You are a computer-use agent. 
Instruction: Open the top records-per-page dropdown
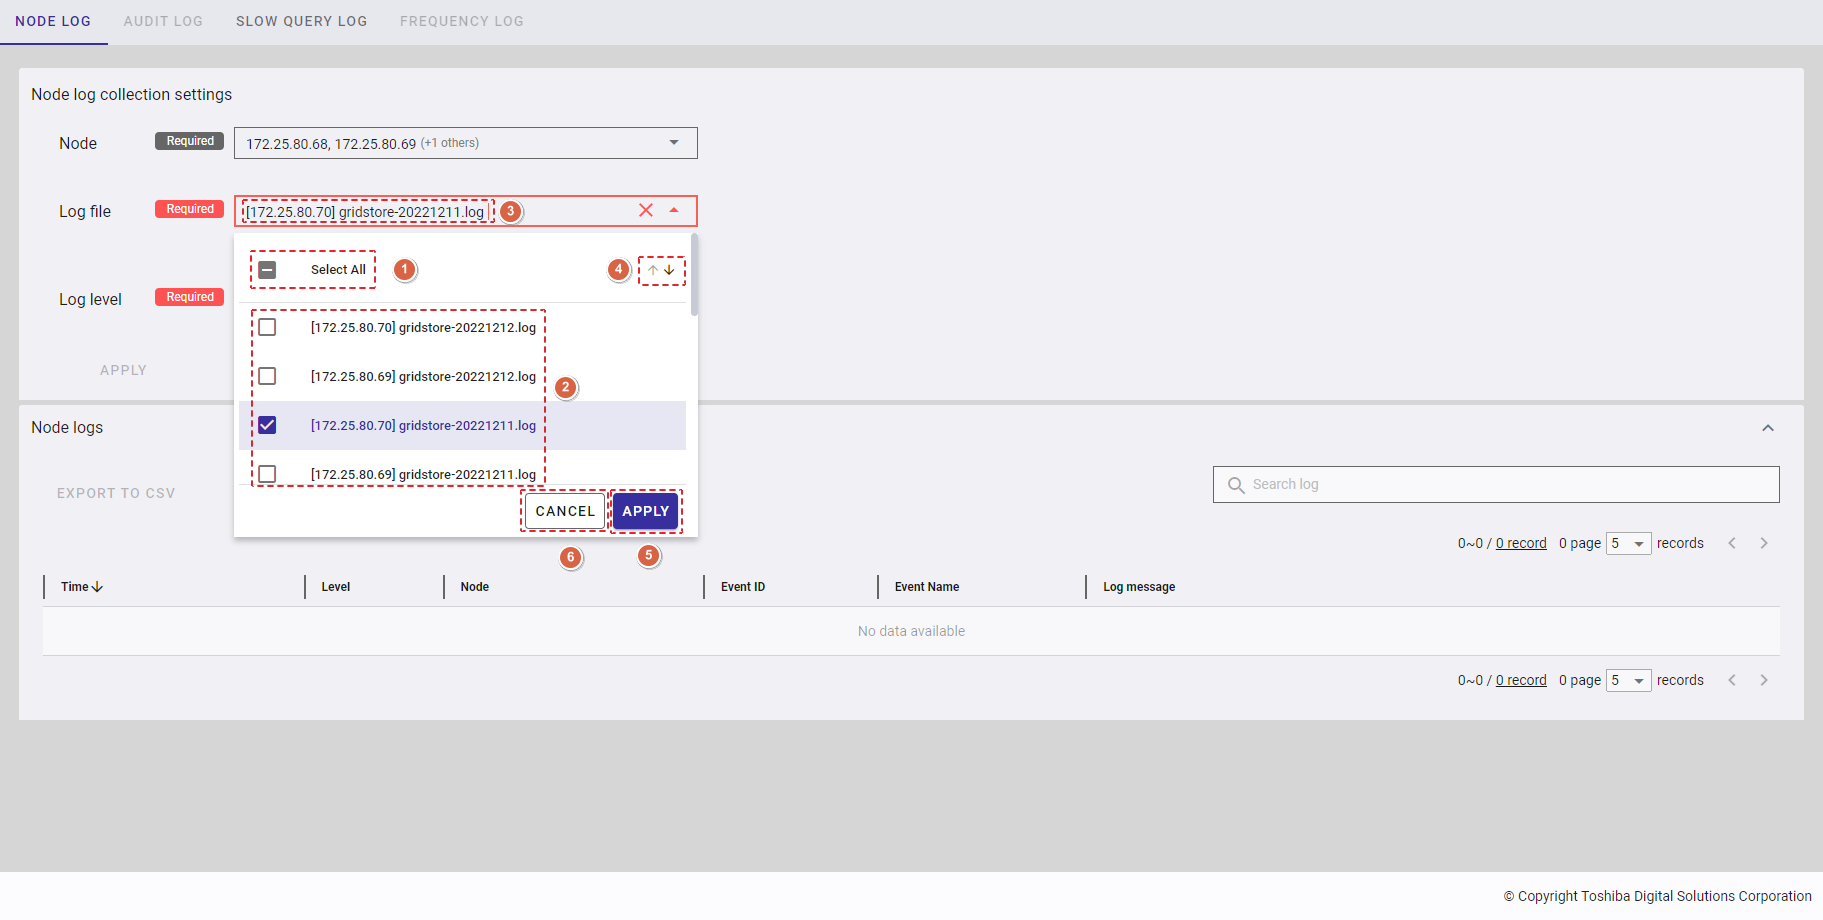[1628, 543]
